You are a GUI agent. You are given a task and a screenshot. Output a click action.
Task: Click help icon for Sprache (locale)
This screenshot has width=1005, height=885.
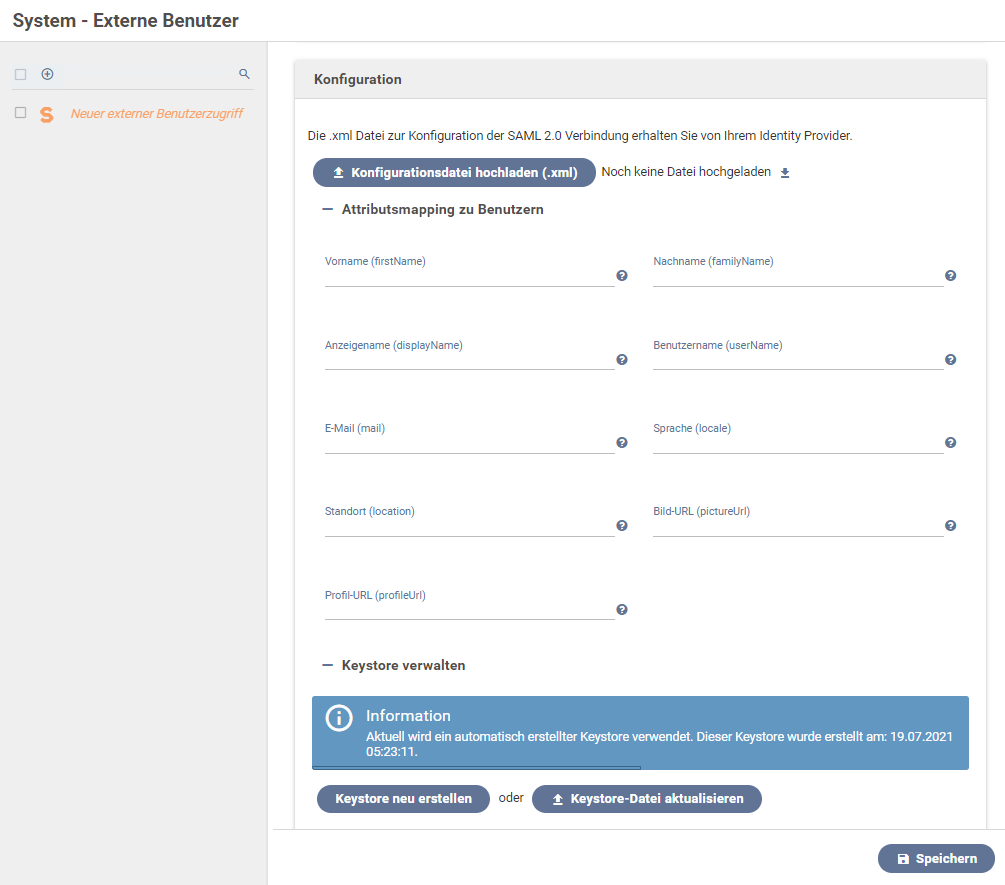click(950, 443)
